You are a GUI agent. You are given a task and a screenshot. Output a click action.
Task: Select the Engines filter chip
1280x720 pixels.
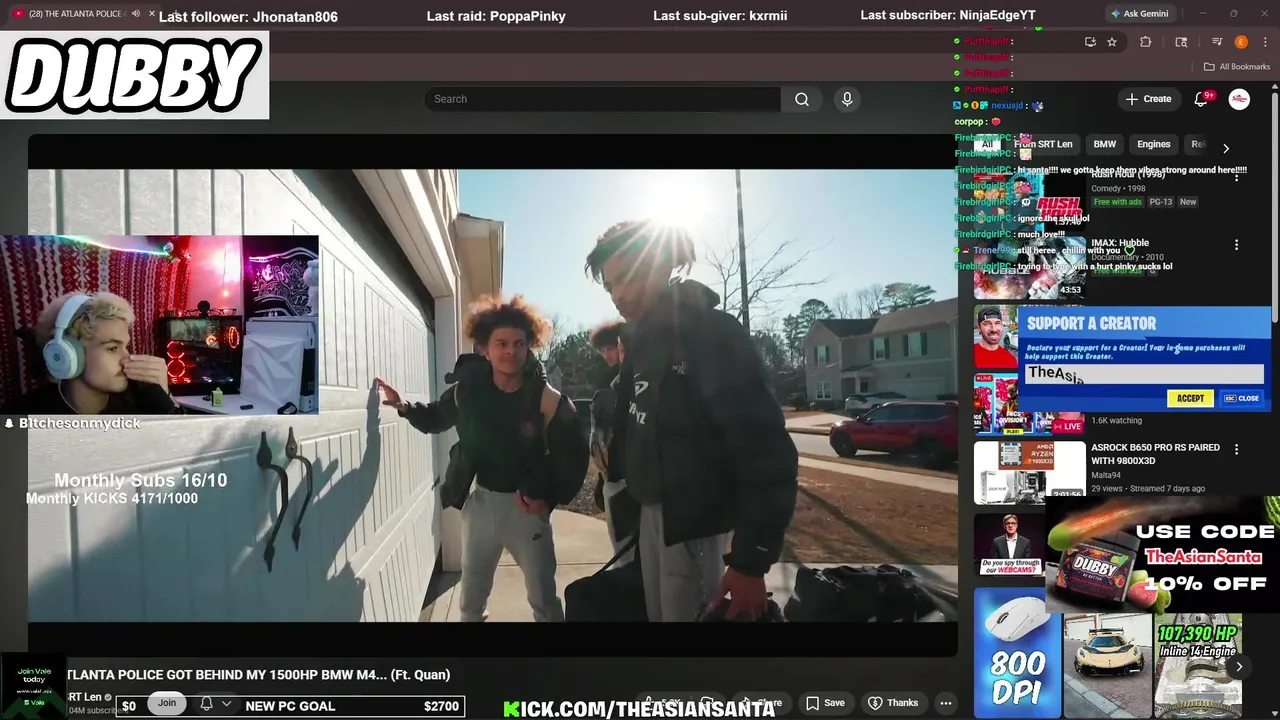coord(1153,144)
